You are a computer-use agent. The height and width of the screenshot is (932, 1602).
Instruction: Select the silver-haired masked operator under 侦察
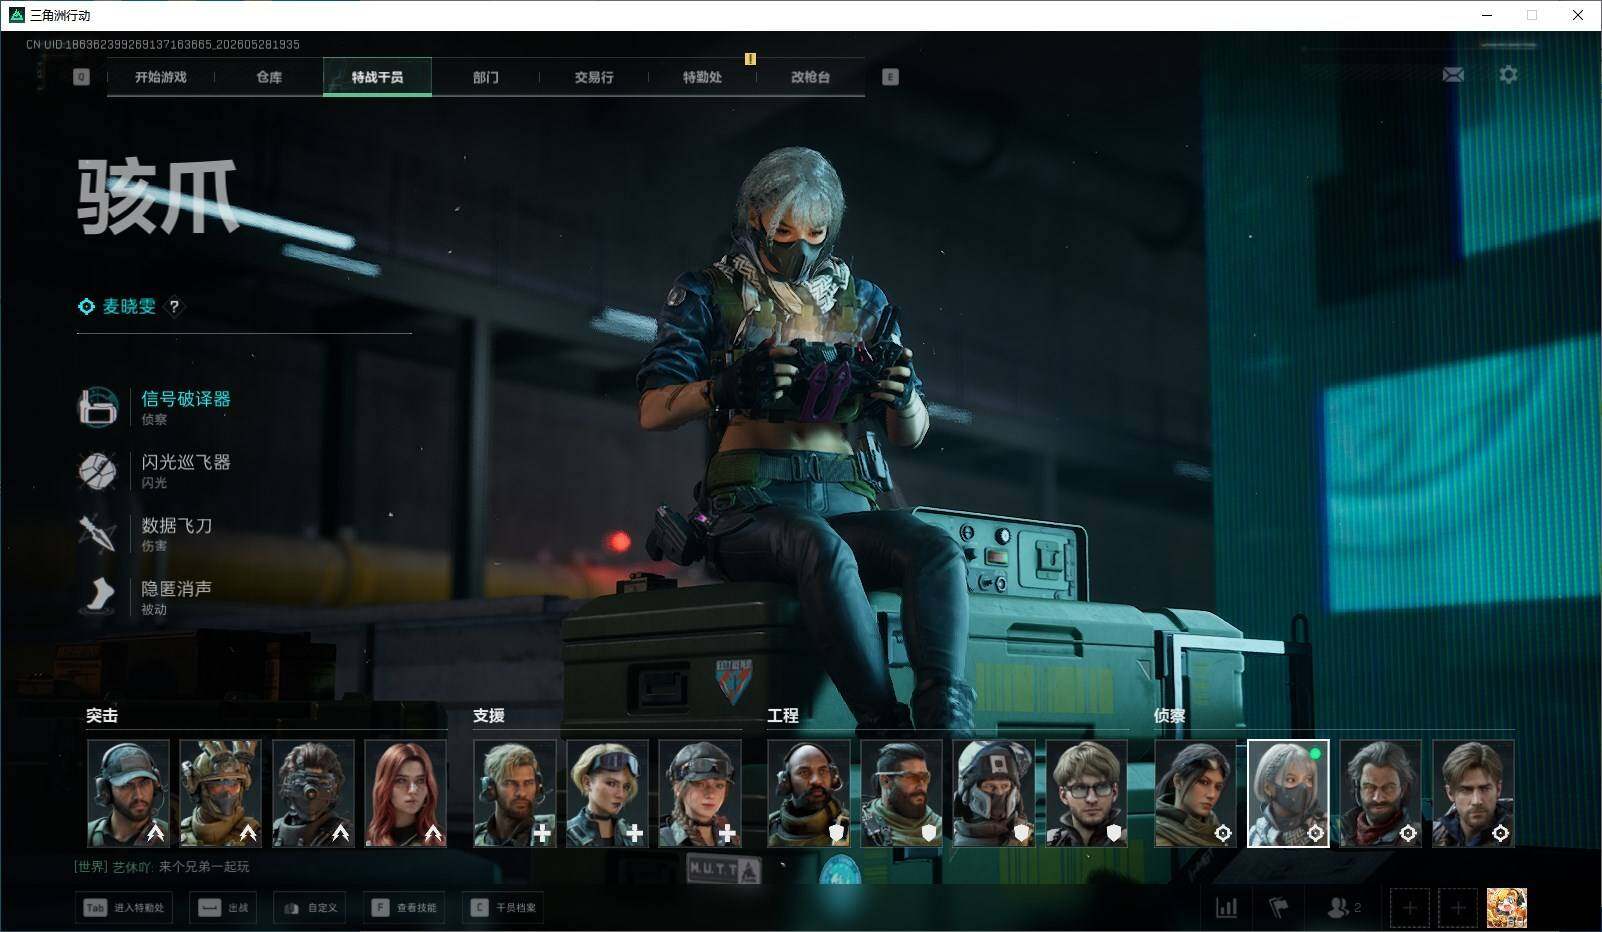click(1289, 793)
